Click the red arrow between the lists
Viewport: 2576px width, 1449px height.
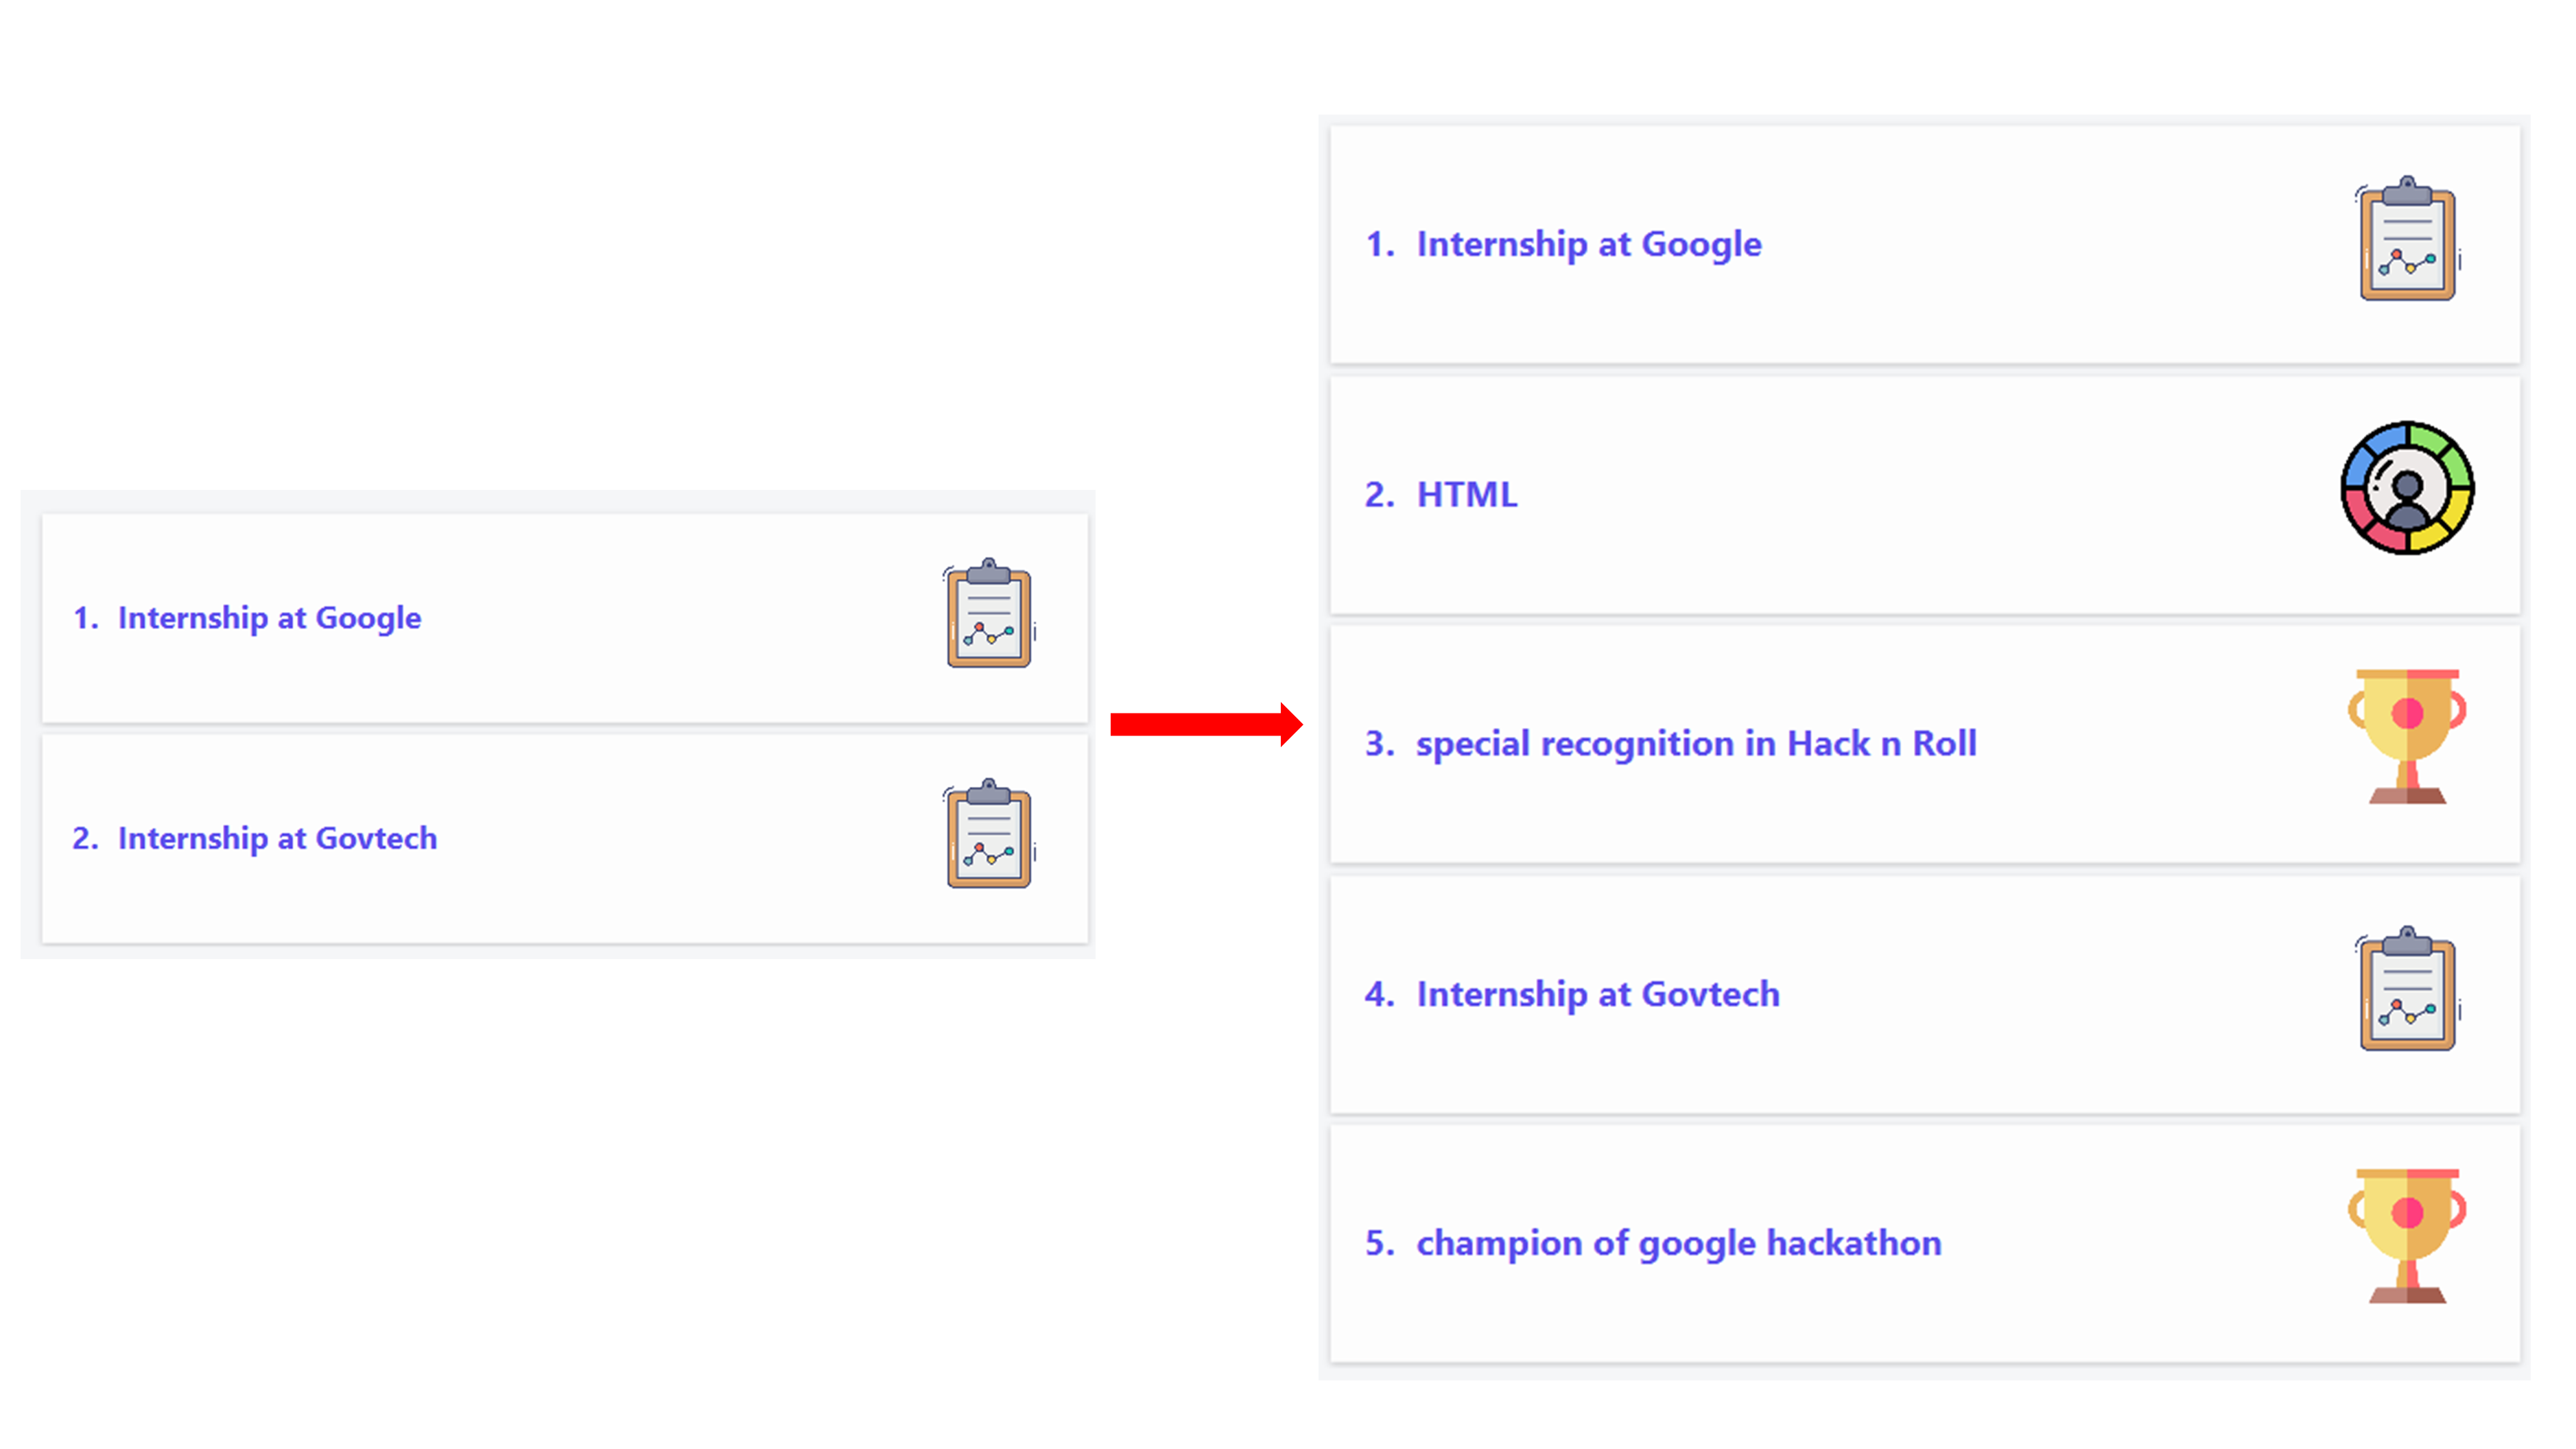[x=1206, y=724]
